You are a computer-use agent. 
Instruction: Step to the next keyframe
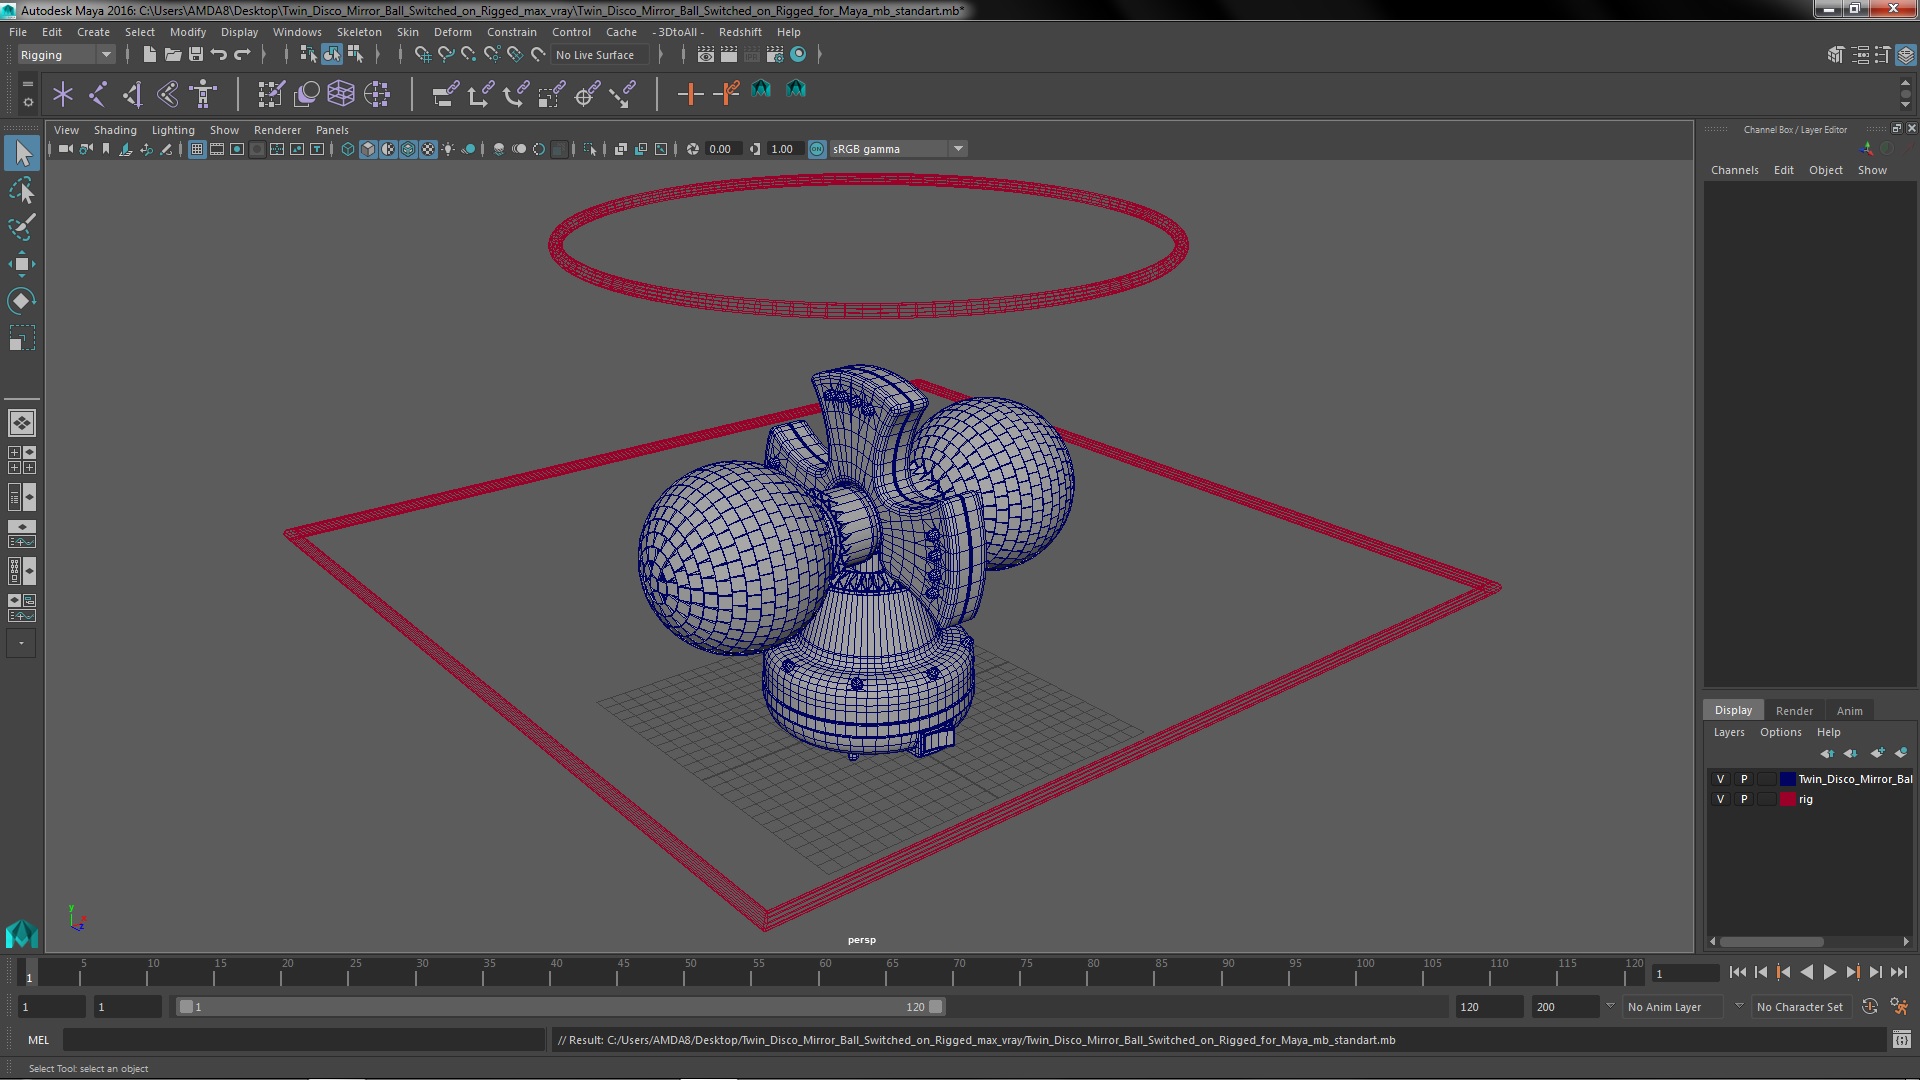(1853, 972)
